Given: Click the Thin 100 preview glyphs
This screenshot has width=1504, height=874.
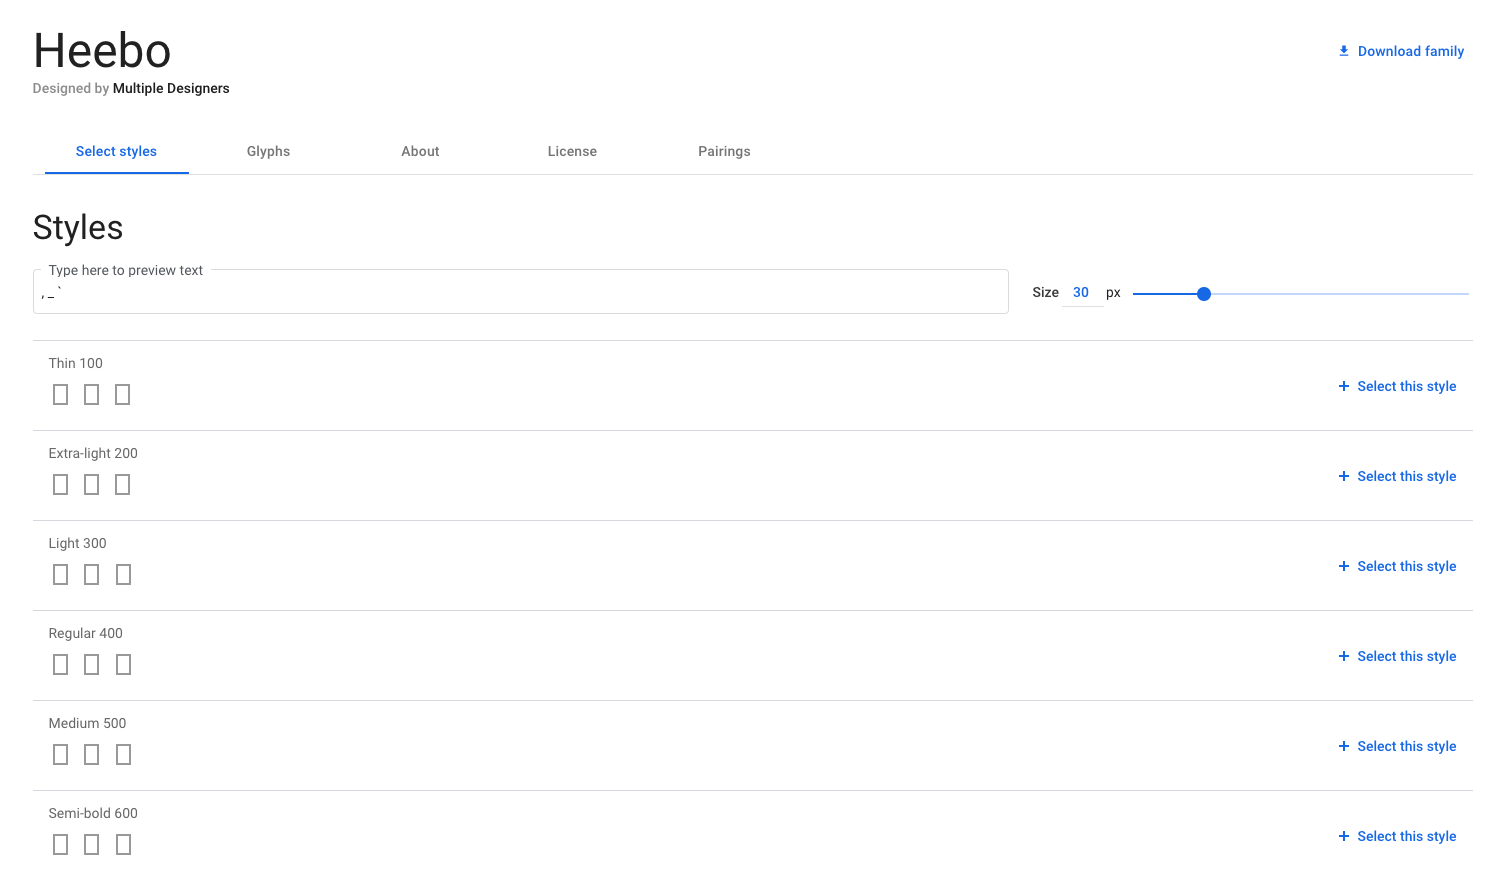Looking at the screenshot, I should click(x=91, y=395).
